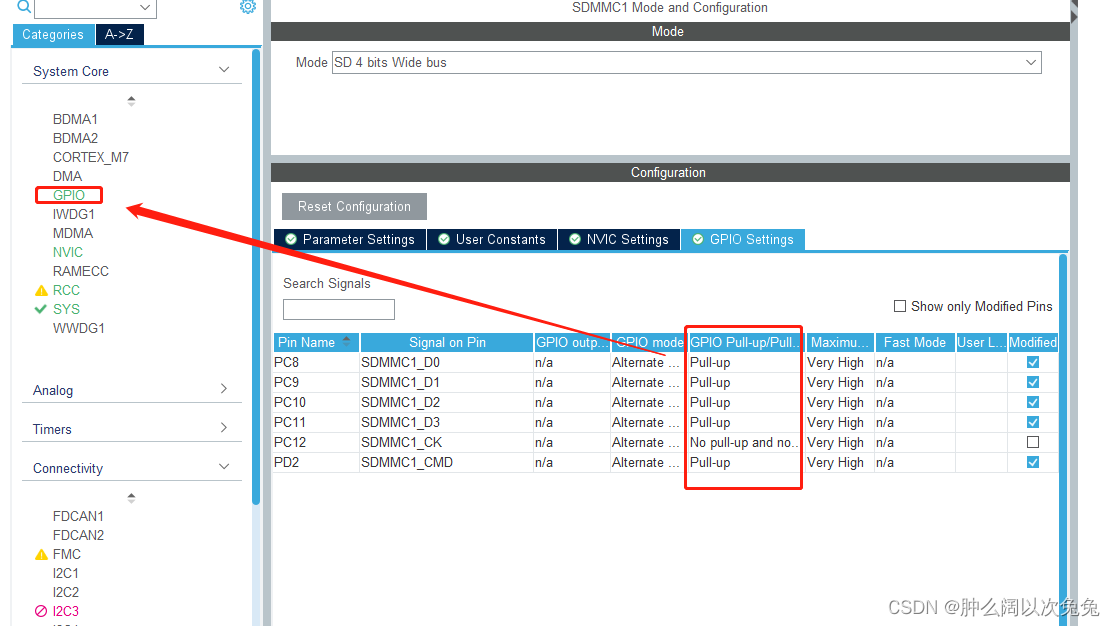Open the Parameter Settings tab
Screen dimensions: 1115x626
click(350, 240)
